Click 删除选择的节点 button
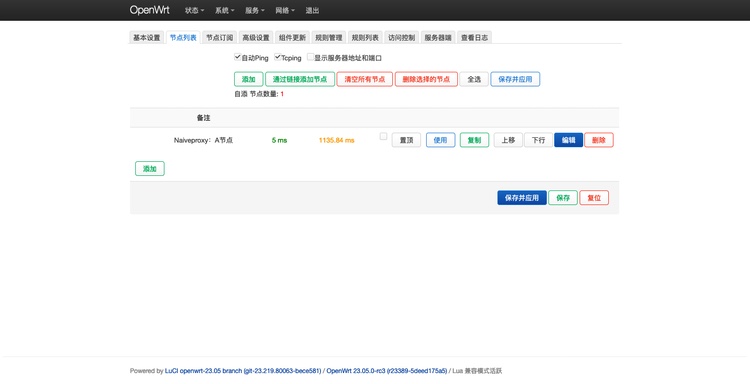The width and height of the screenshot is (750, 384). [426, 79]
